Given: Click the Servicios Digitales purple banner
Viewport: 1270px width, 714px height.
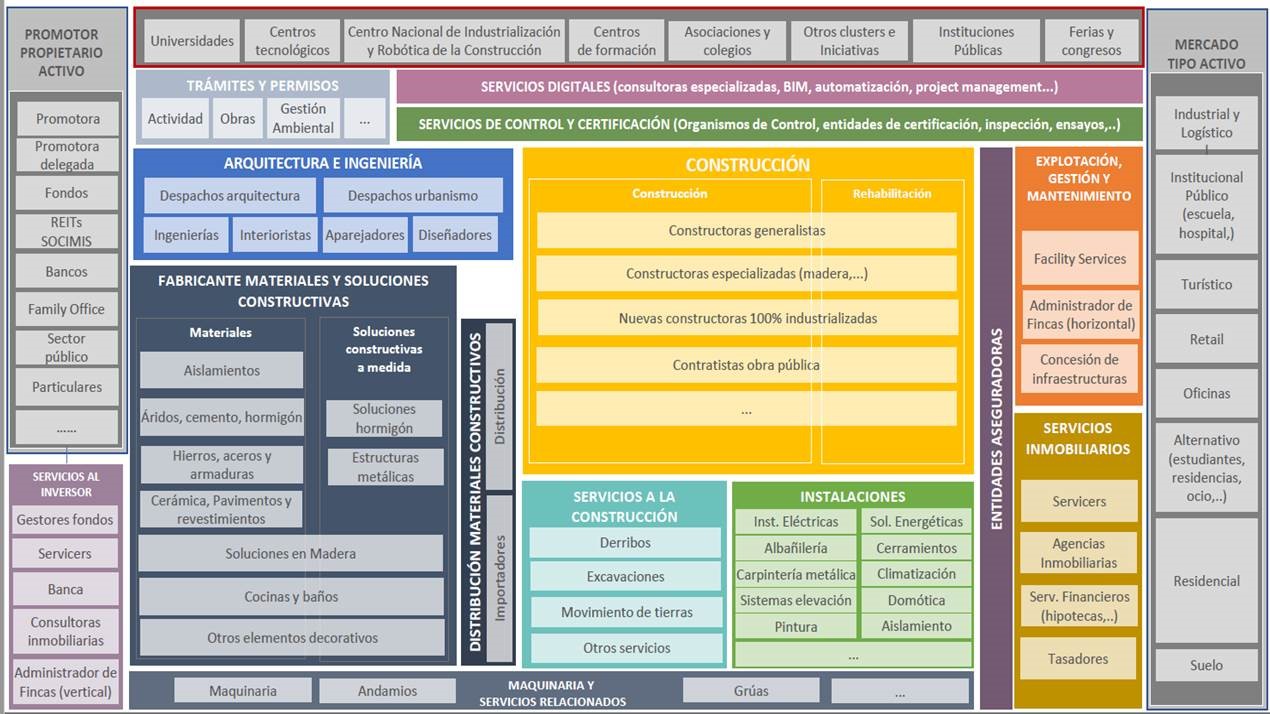Looking at the screenshot, I should click(769, 87).
